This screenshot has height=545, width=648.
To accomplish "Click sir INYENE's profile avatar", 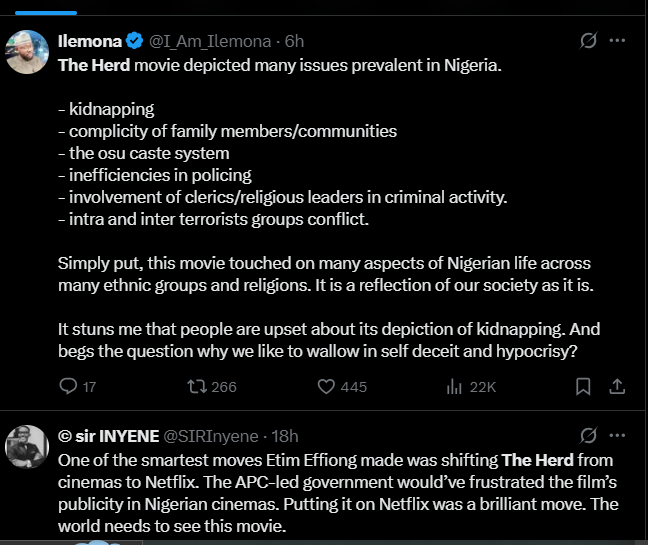I will point(28,446).
